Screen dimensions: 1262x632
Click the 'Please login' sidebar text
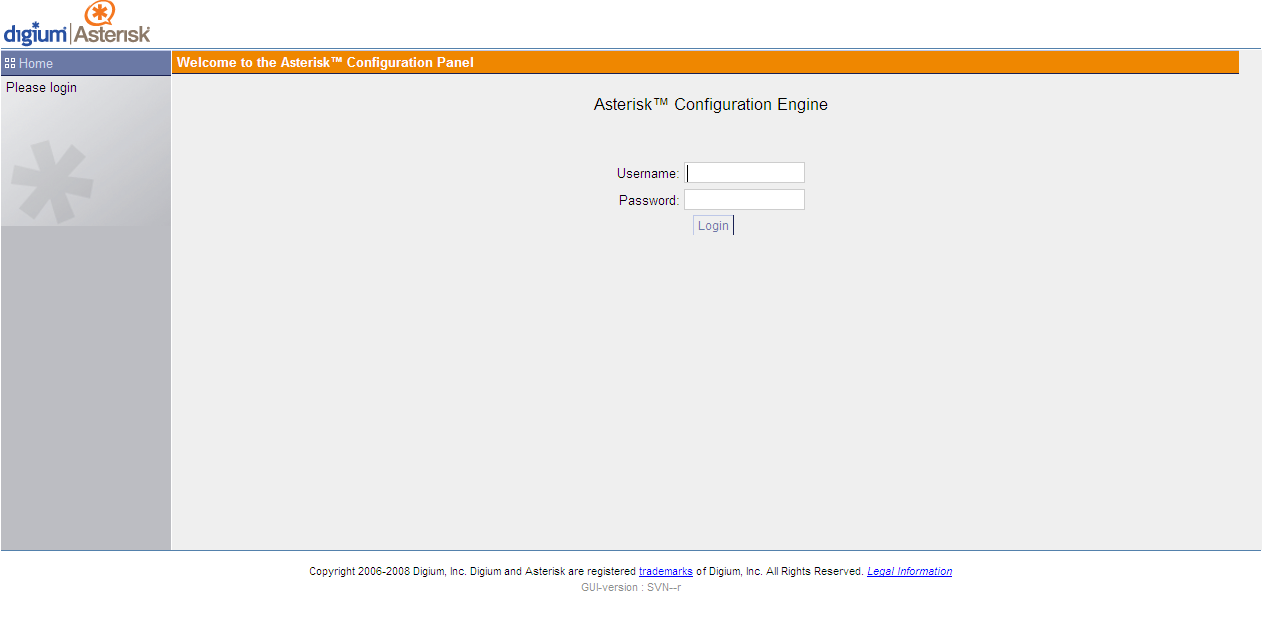(x=41, y=88)
